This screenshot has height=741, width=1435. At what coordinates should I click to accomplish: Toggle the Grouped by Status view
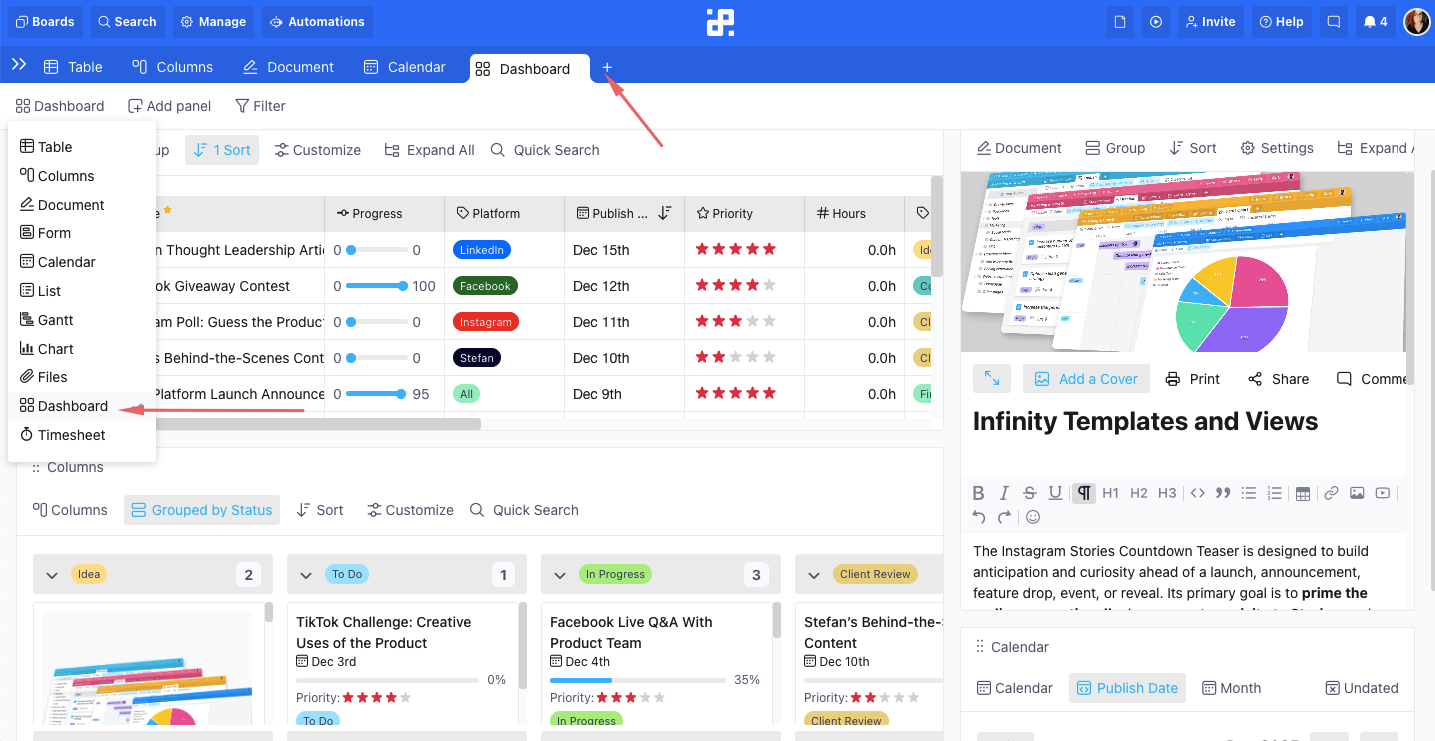202,510
